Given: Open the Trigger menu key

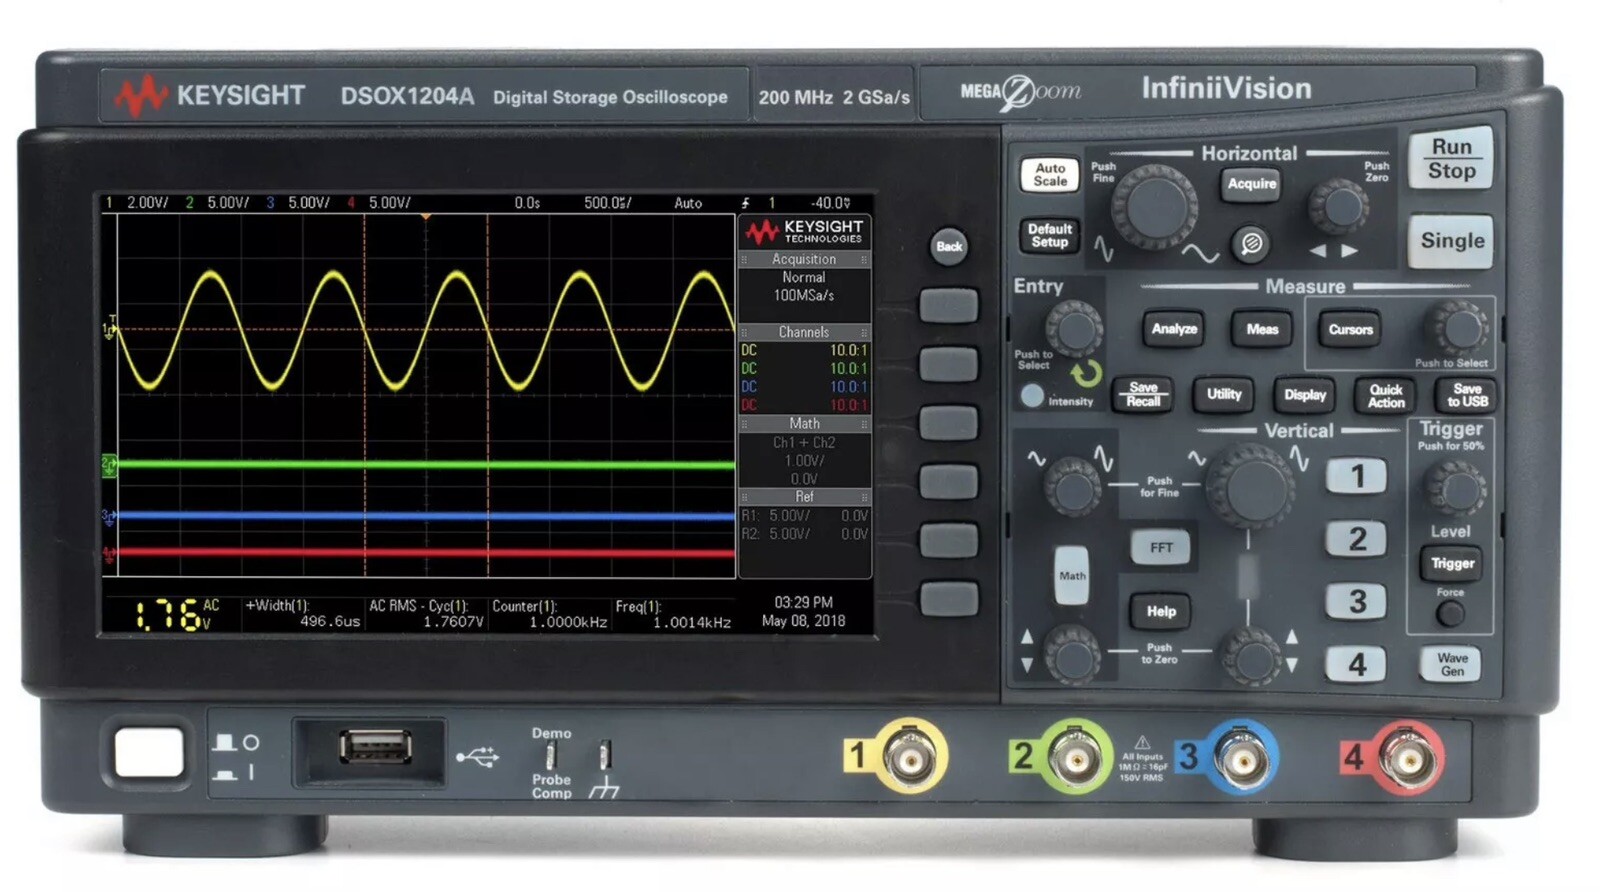Looking at the screenshot, I should pyautogui.click(x=1452, y=563).
